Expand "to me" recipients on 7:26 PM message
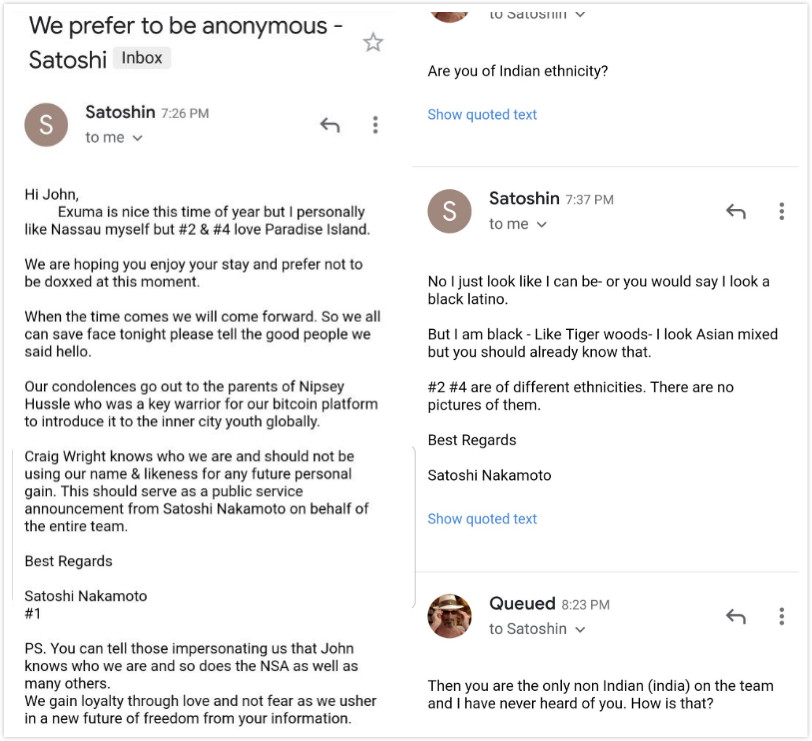The height and width of the screenshot is (741, 812). pos(137,138)
